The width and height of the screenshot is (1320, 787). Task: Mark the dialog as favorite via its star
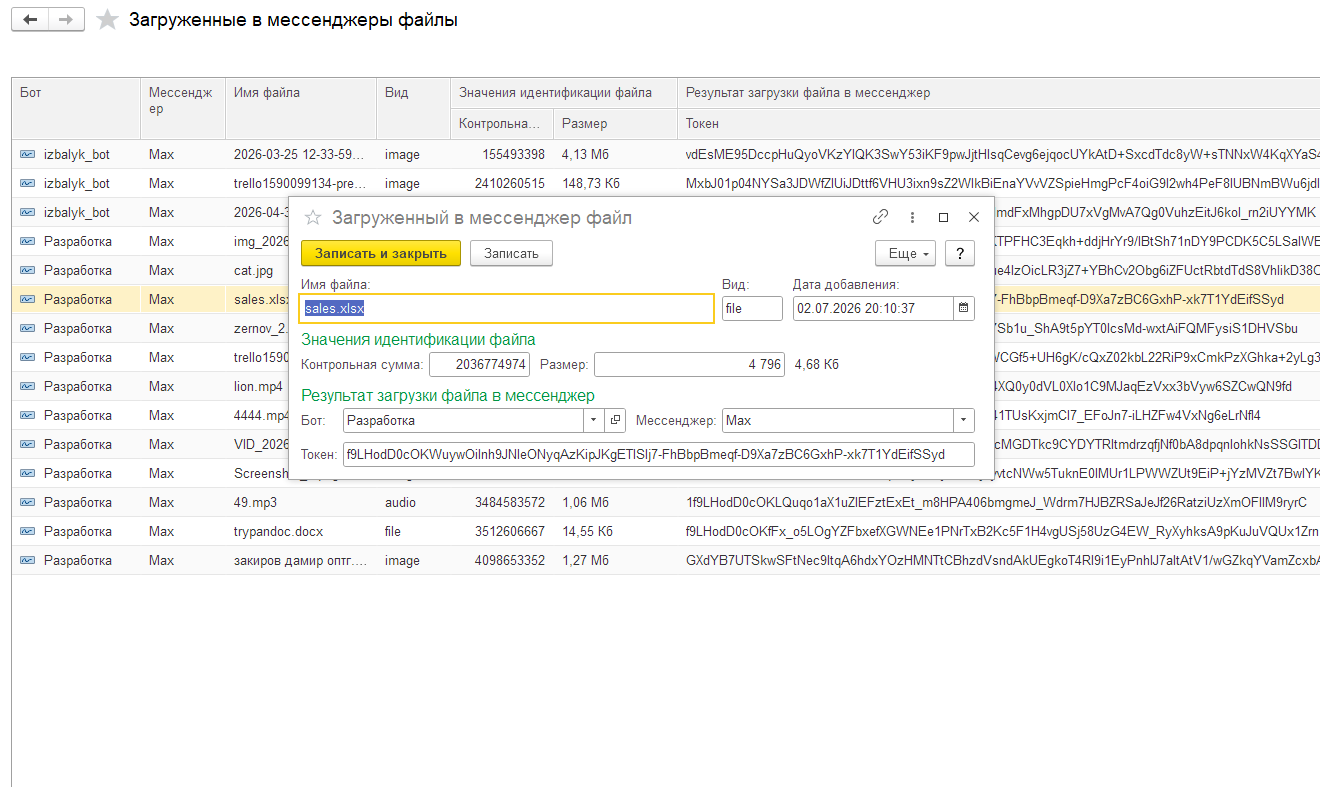[313, 218]
